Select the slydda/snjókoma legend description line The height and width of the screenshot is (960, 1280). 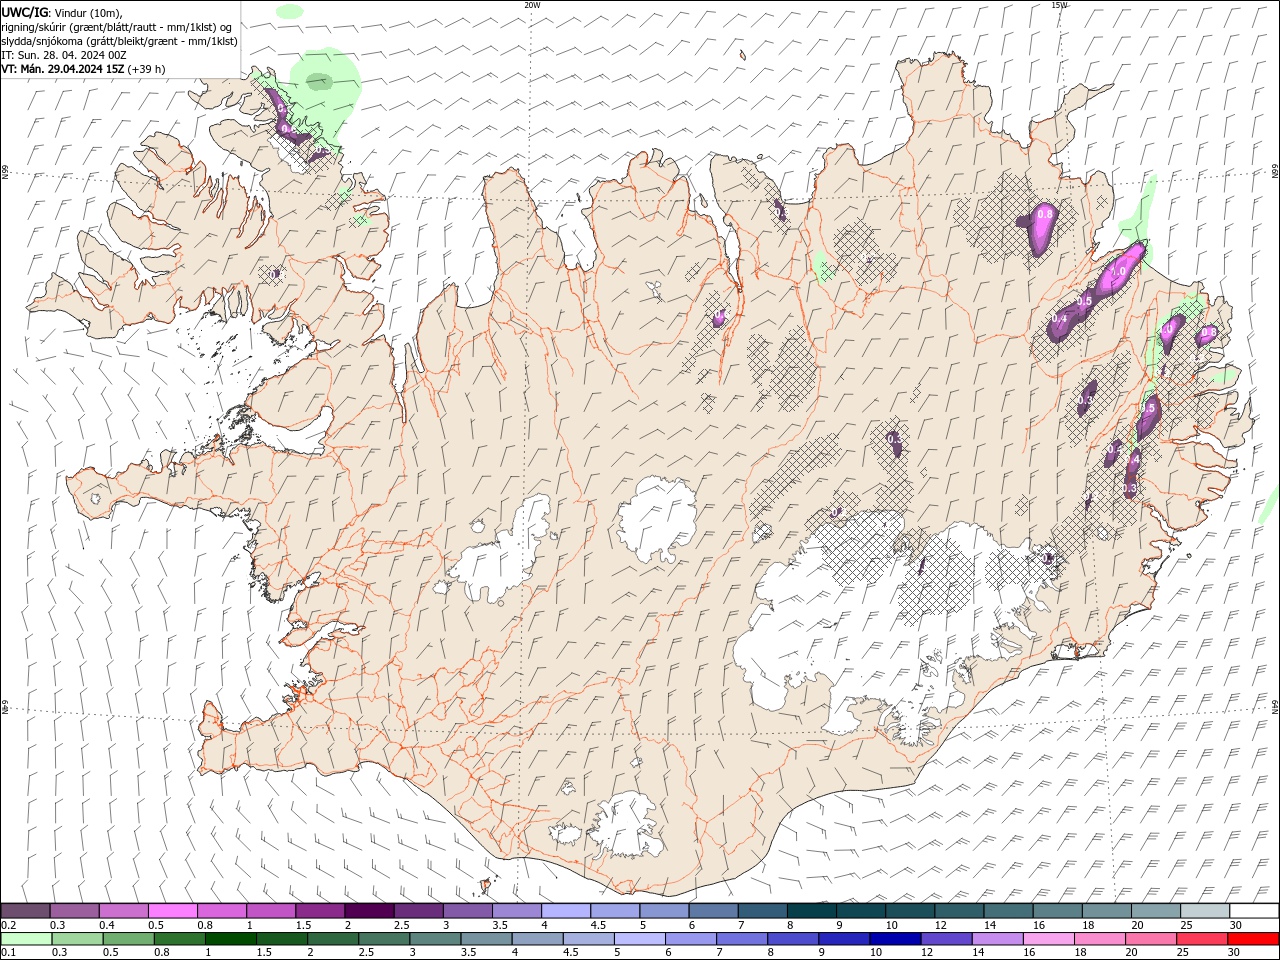pyautogui.click(x=119, y=41)
